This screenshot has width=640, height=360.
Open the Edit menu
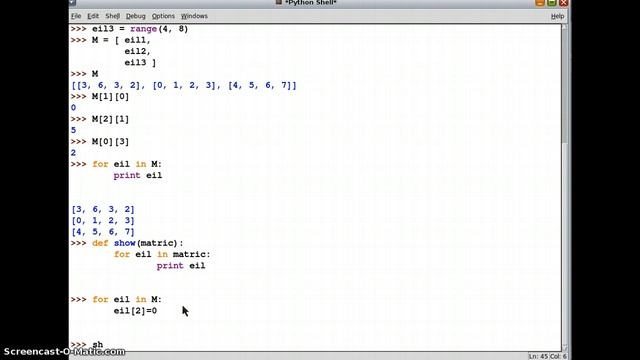pos(93,16)
